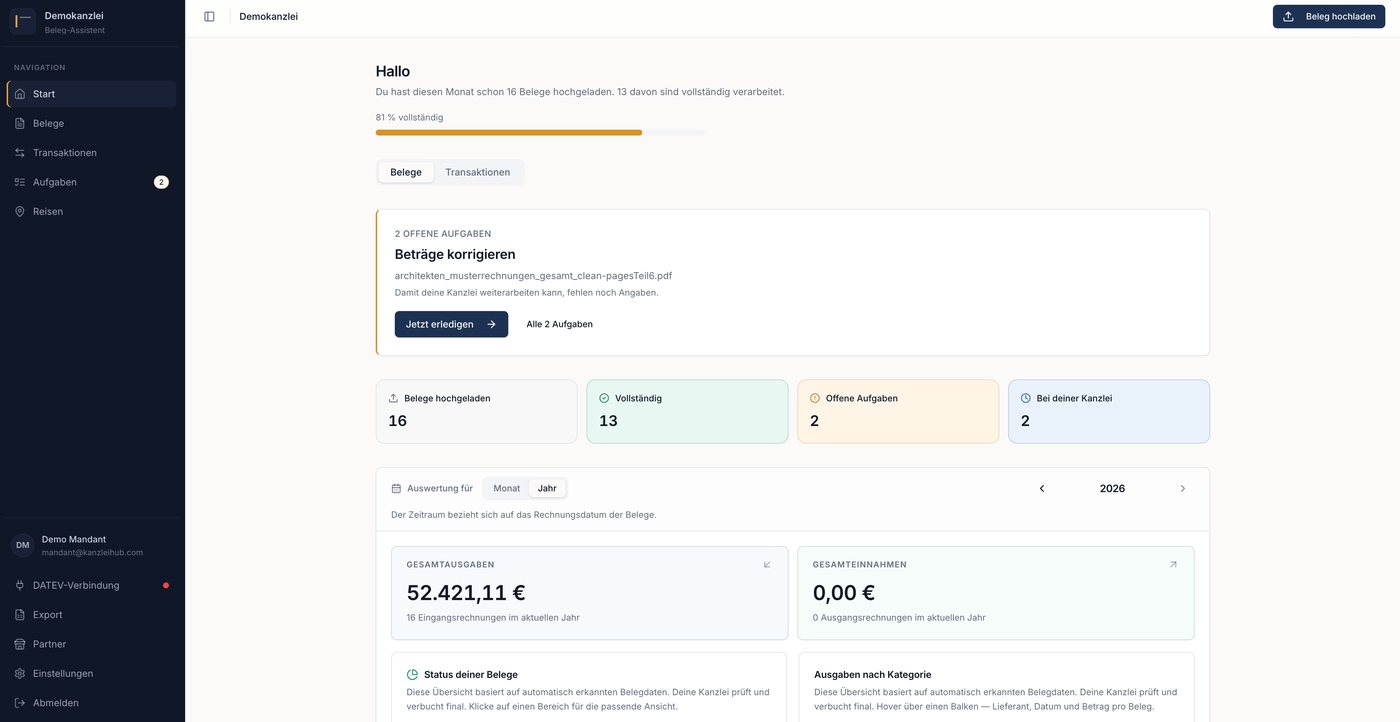Viewport: 1400px width, 722px height.
Task: Click the Demokanzlei breadcrumb in header
Action: coord(268,16)
